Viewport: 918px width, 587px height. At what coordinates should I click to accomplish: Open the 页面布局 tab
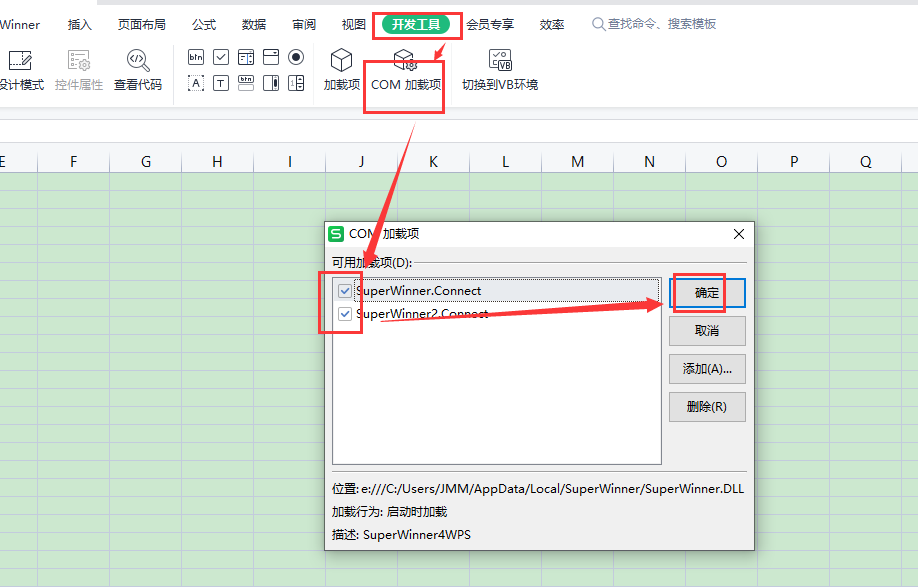[142, 25]
